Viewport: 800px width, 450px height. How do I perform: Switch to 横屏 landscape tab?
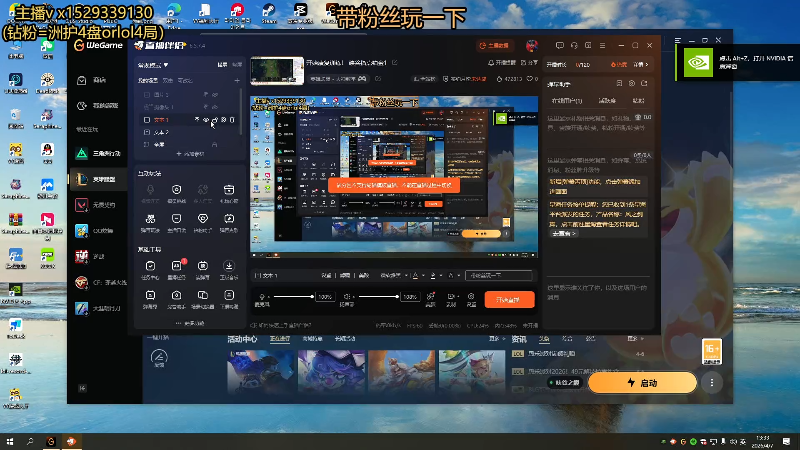[222, 65]
